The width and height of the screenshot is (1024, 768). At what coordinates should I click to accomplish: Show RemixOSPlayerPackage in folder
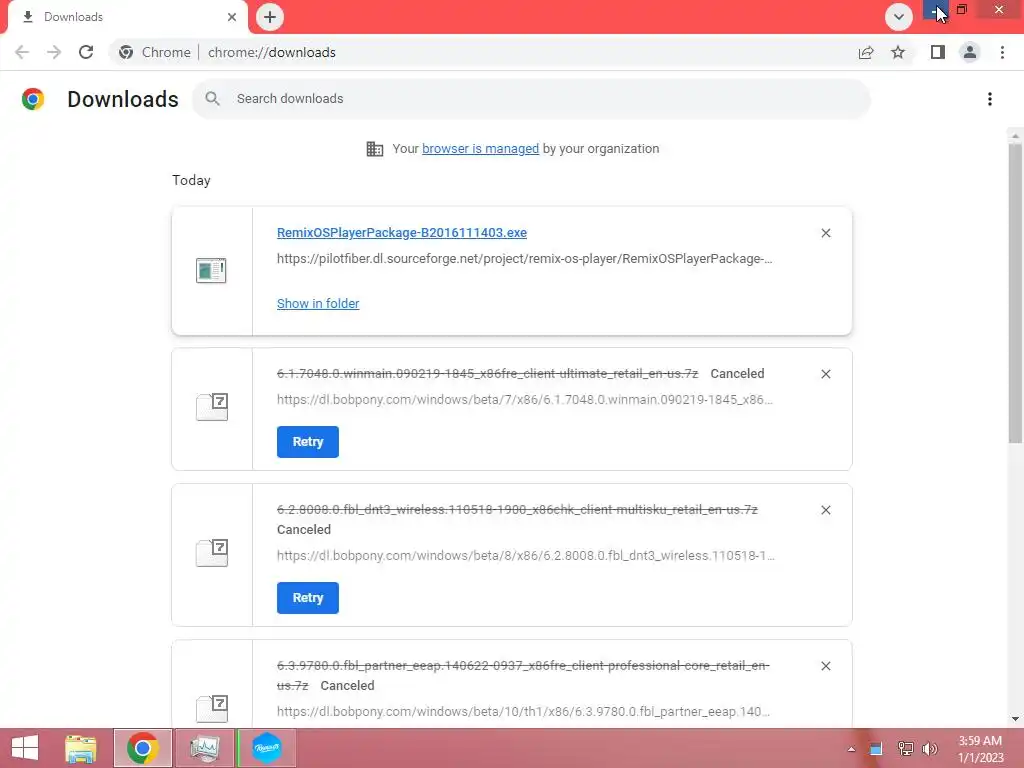(x=318, y=304)
